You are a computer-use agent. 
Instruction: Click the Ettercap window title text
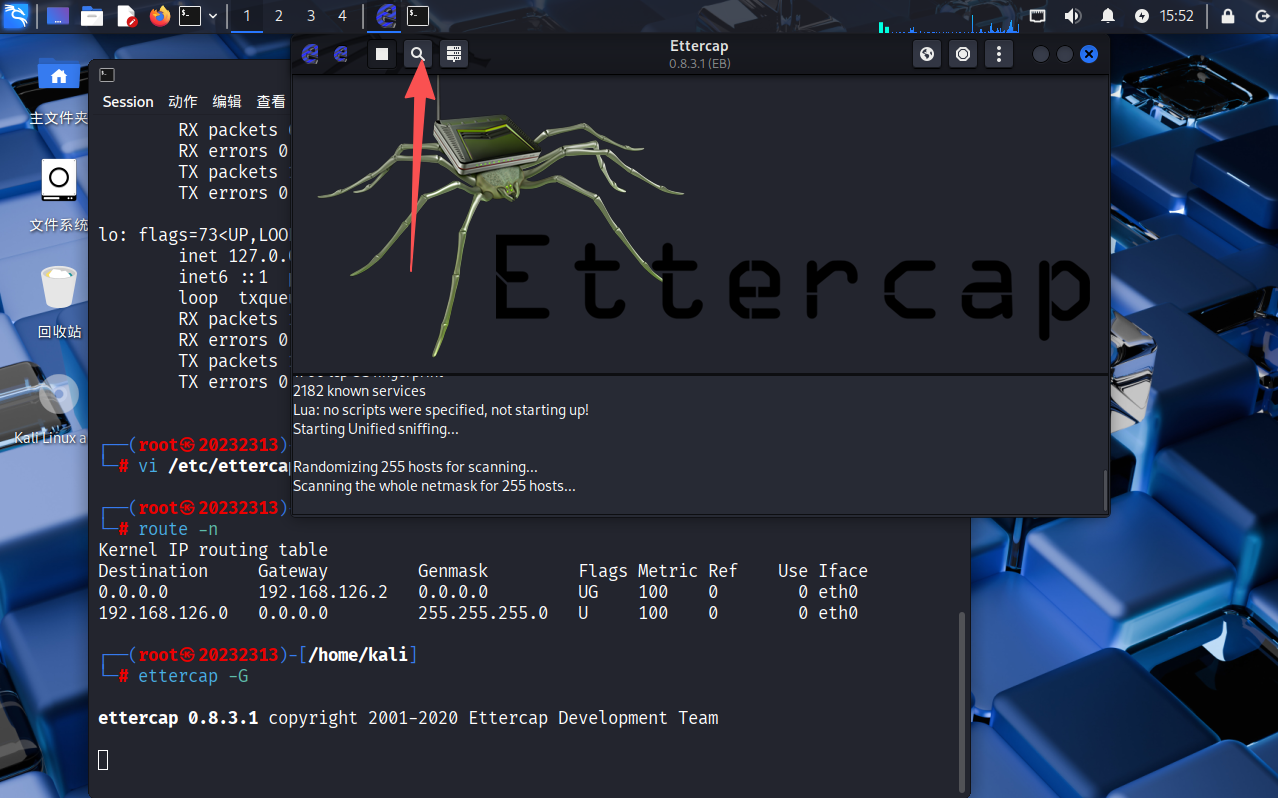(x=700, y=45)
